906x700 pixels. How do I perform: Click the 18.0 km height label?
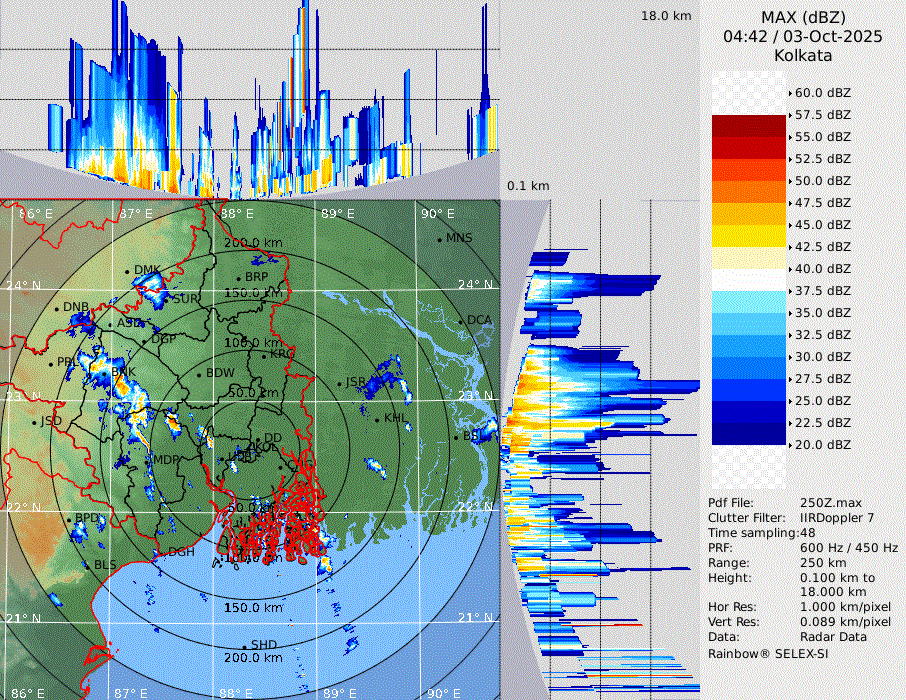tap(666, 16)
